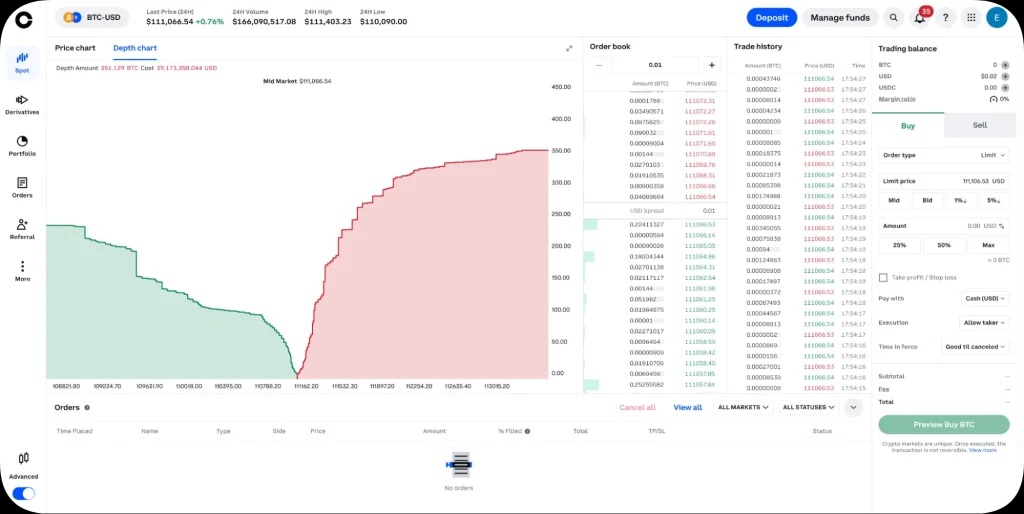This screenshot has width=1024, height=514.
Task: Click the search magnifier icon
Action: pos(893,17)
